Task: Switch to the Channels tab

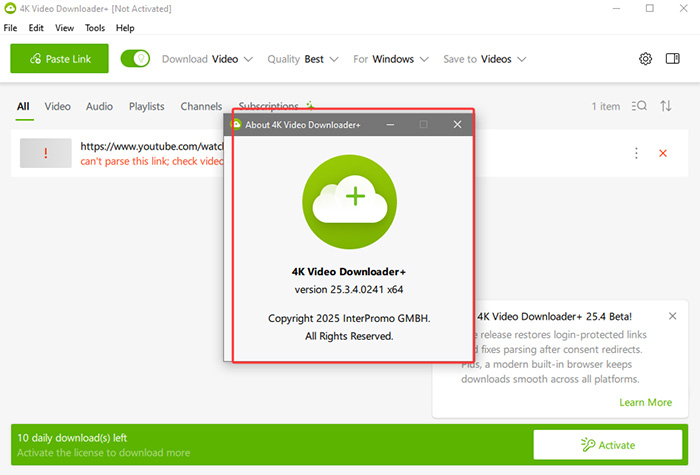Action: 201,106
